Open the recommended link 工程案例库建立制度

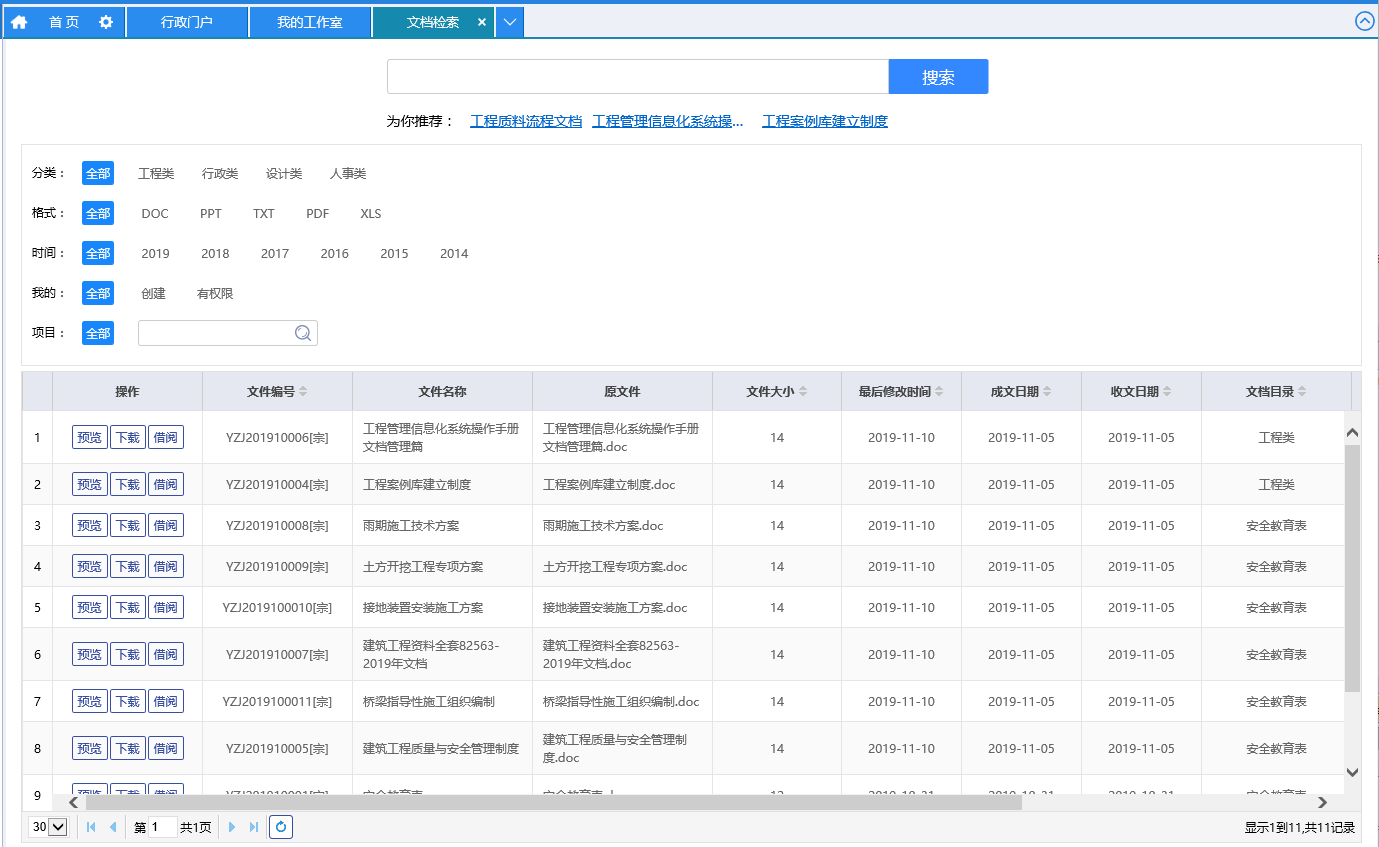coord(824,121)
